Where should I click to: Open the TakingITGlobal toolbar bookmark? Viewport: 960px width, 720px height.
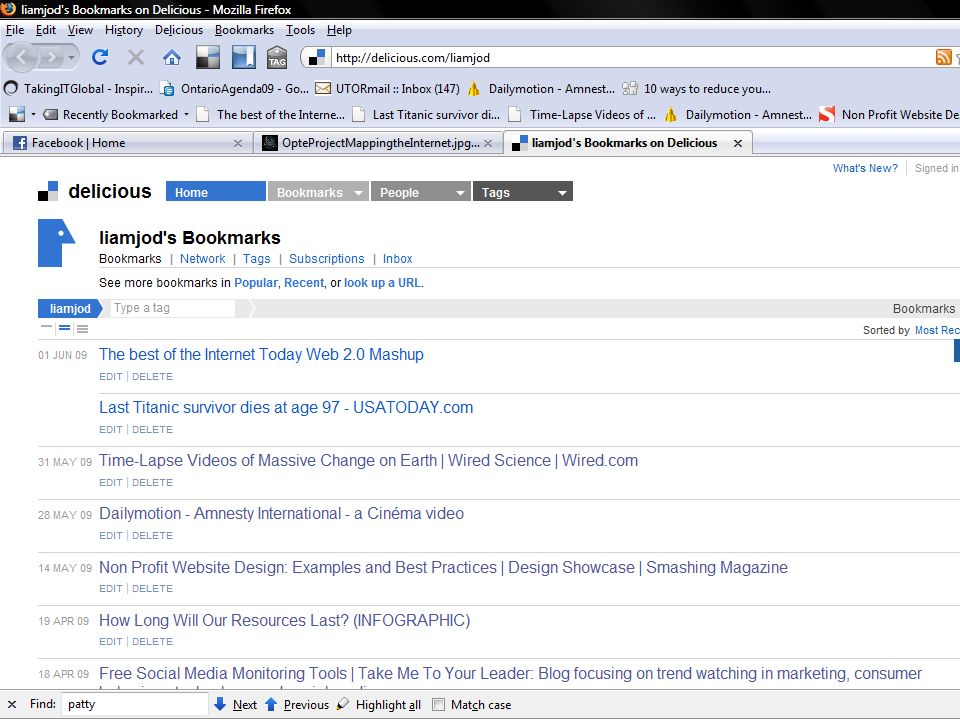78,89
